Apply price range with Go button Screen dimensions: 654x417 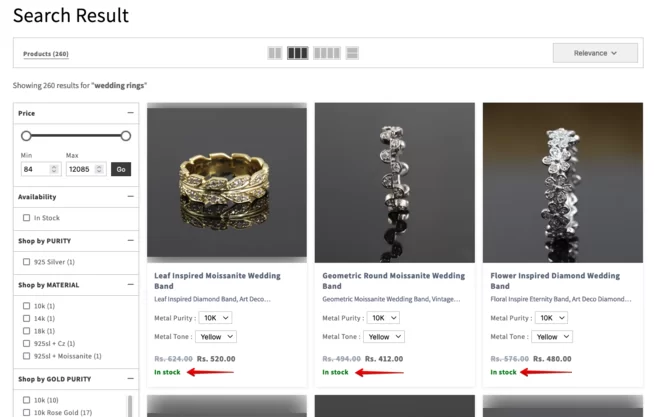121,169
